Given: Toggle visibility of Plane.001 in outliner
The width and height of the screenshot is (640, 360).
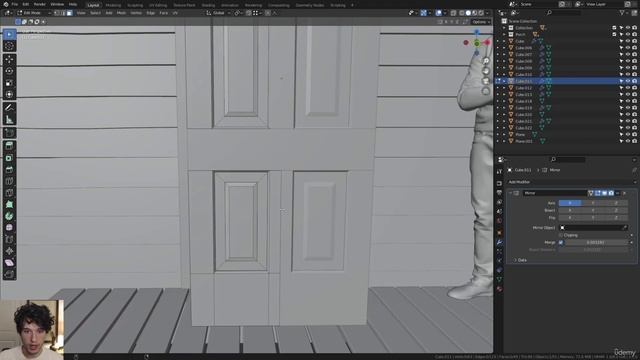Looking at the screenshot, I should point(628,141).
